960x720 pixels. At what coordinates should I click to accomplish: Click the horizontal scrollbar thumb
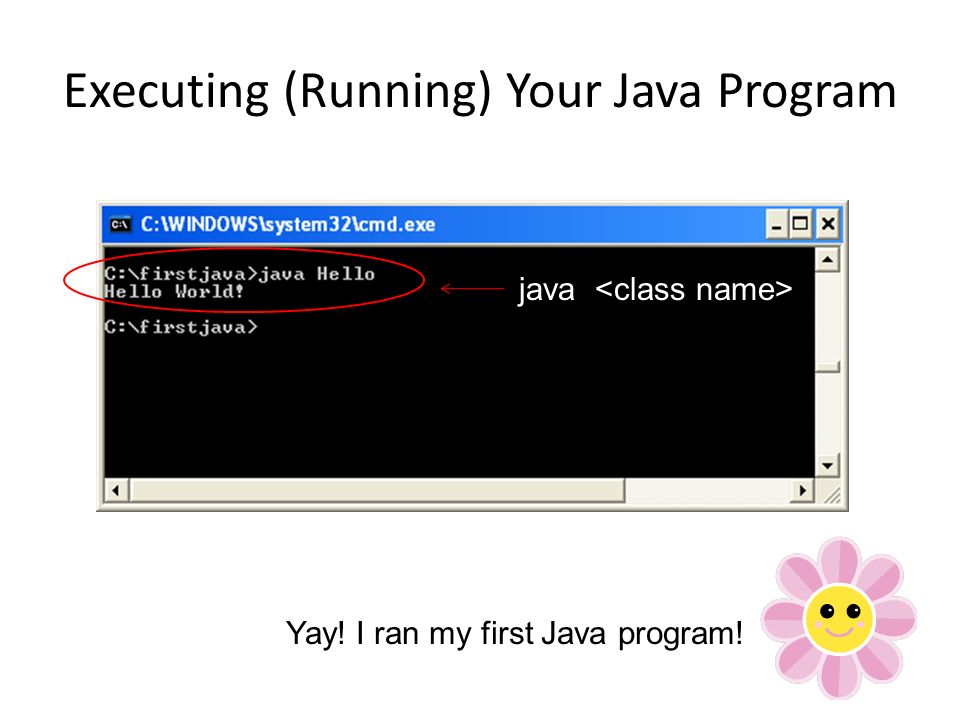point(377,490)
